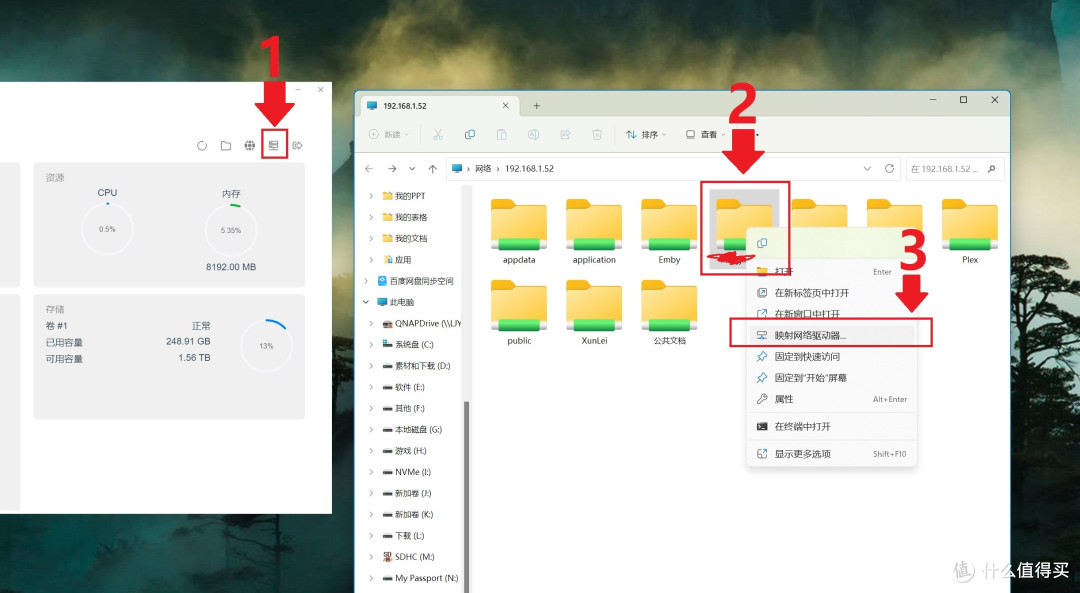Click 网络 in the breadcrumb path
The height and width of the screenshot is (593, 1080).
(x=483, y=169)
